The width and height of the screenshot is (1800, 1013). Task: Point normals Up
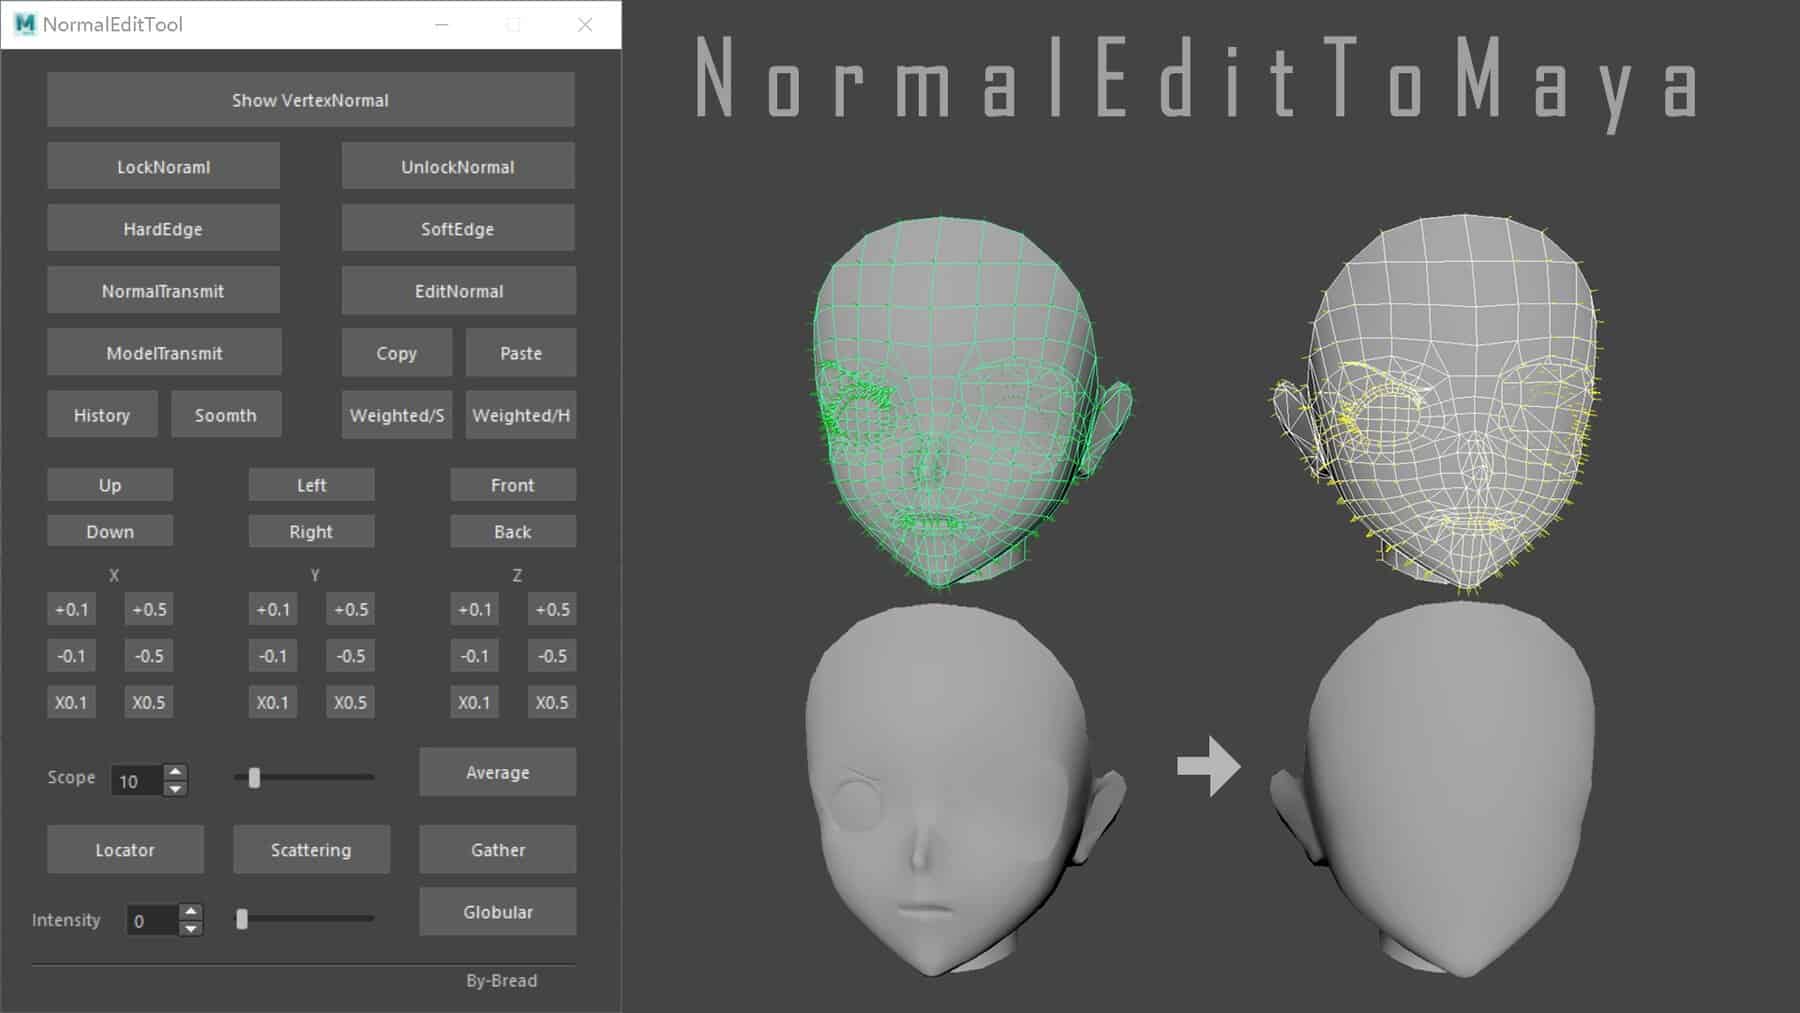tap(110, 485)
